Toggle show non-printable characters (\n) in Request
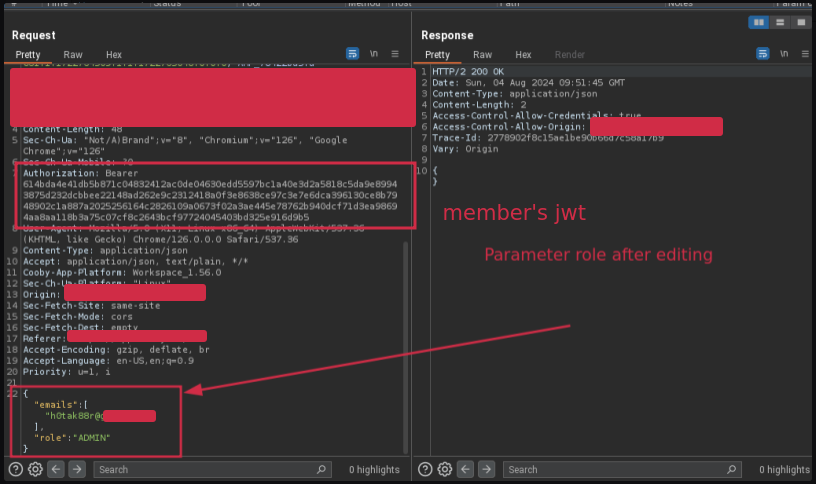 pyautogui.click(x=374, y=54)
